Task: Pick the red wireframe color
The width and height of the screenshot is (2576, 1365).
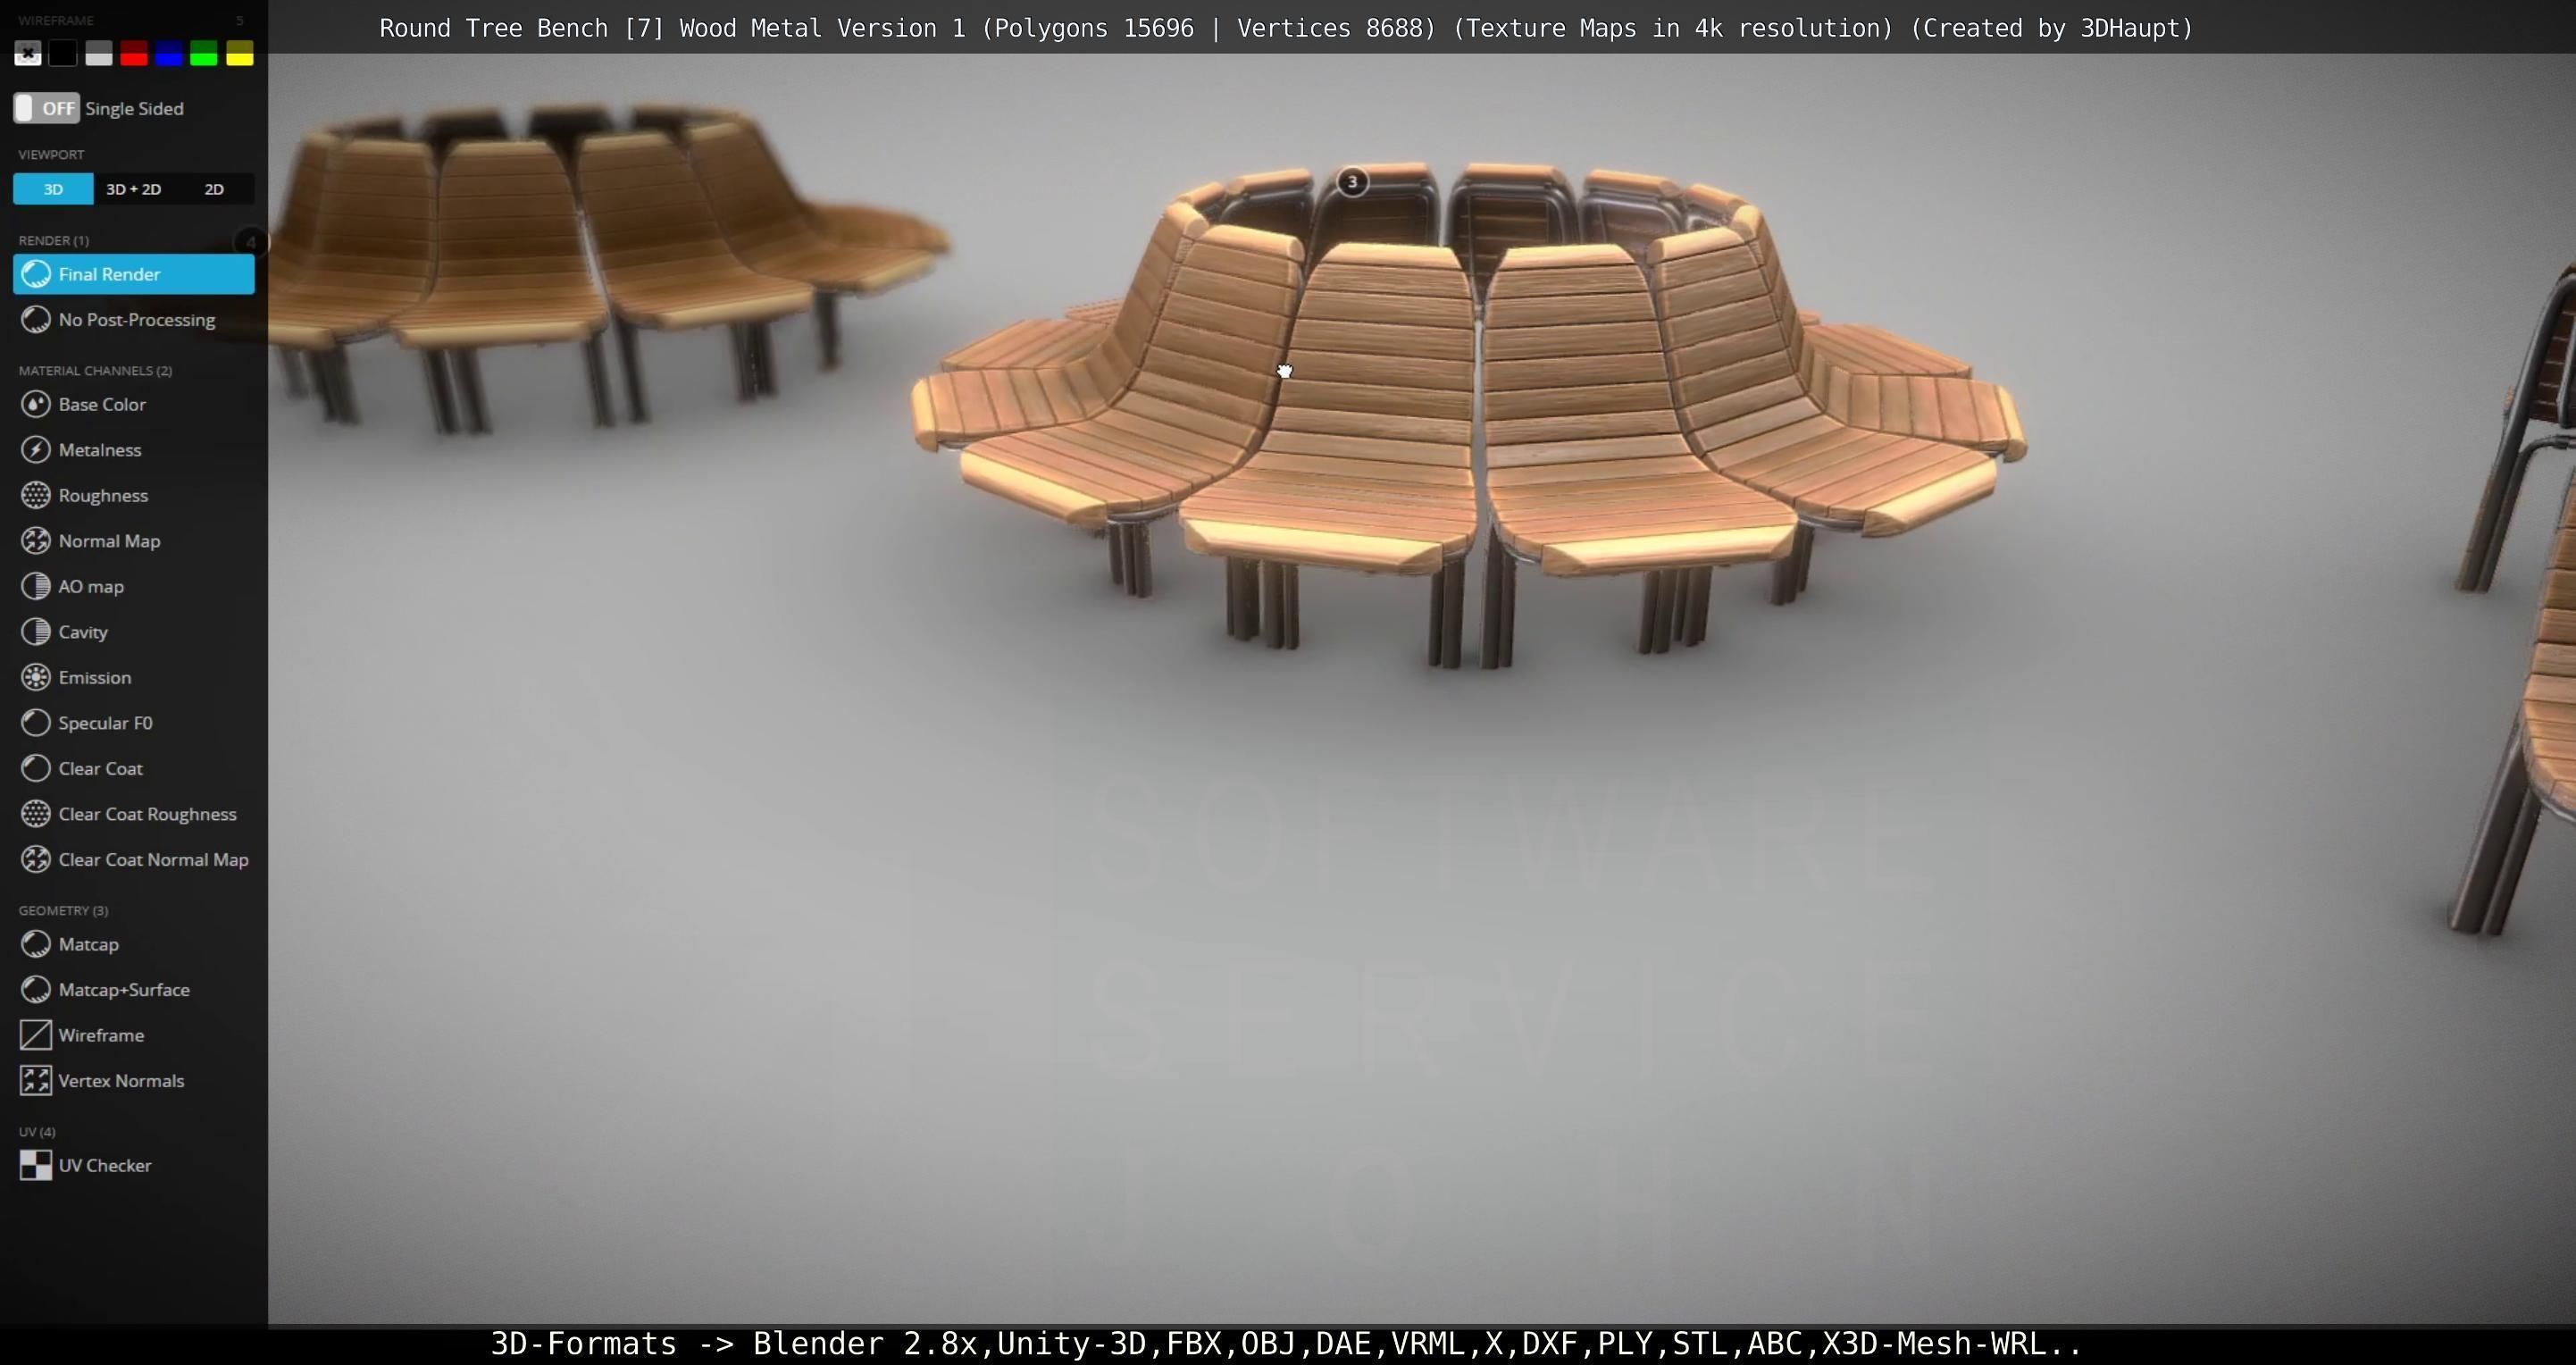Action: click(x=134, y=53)
